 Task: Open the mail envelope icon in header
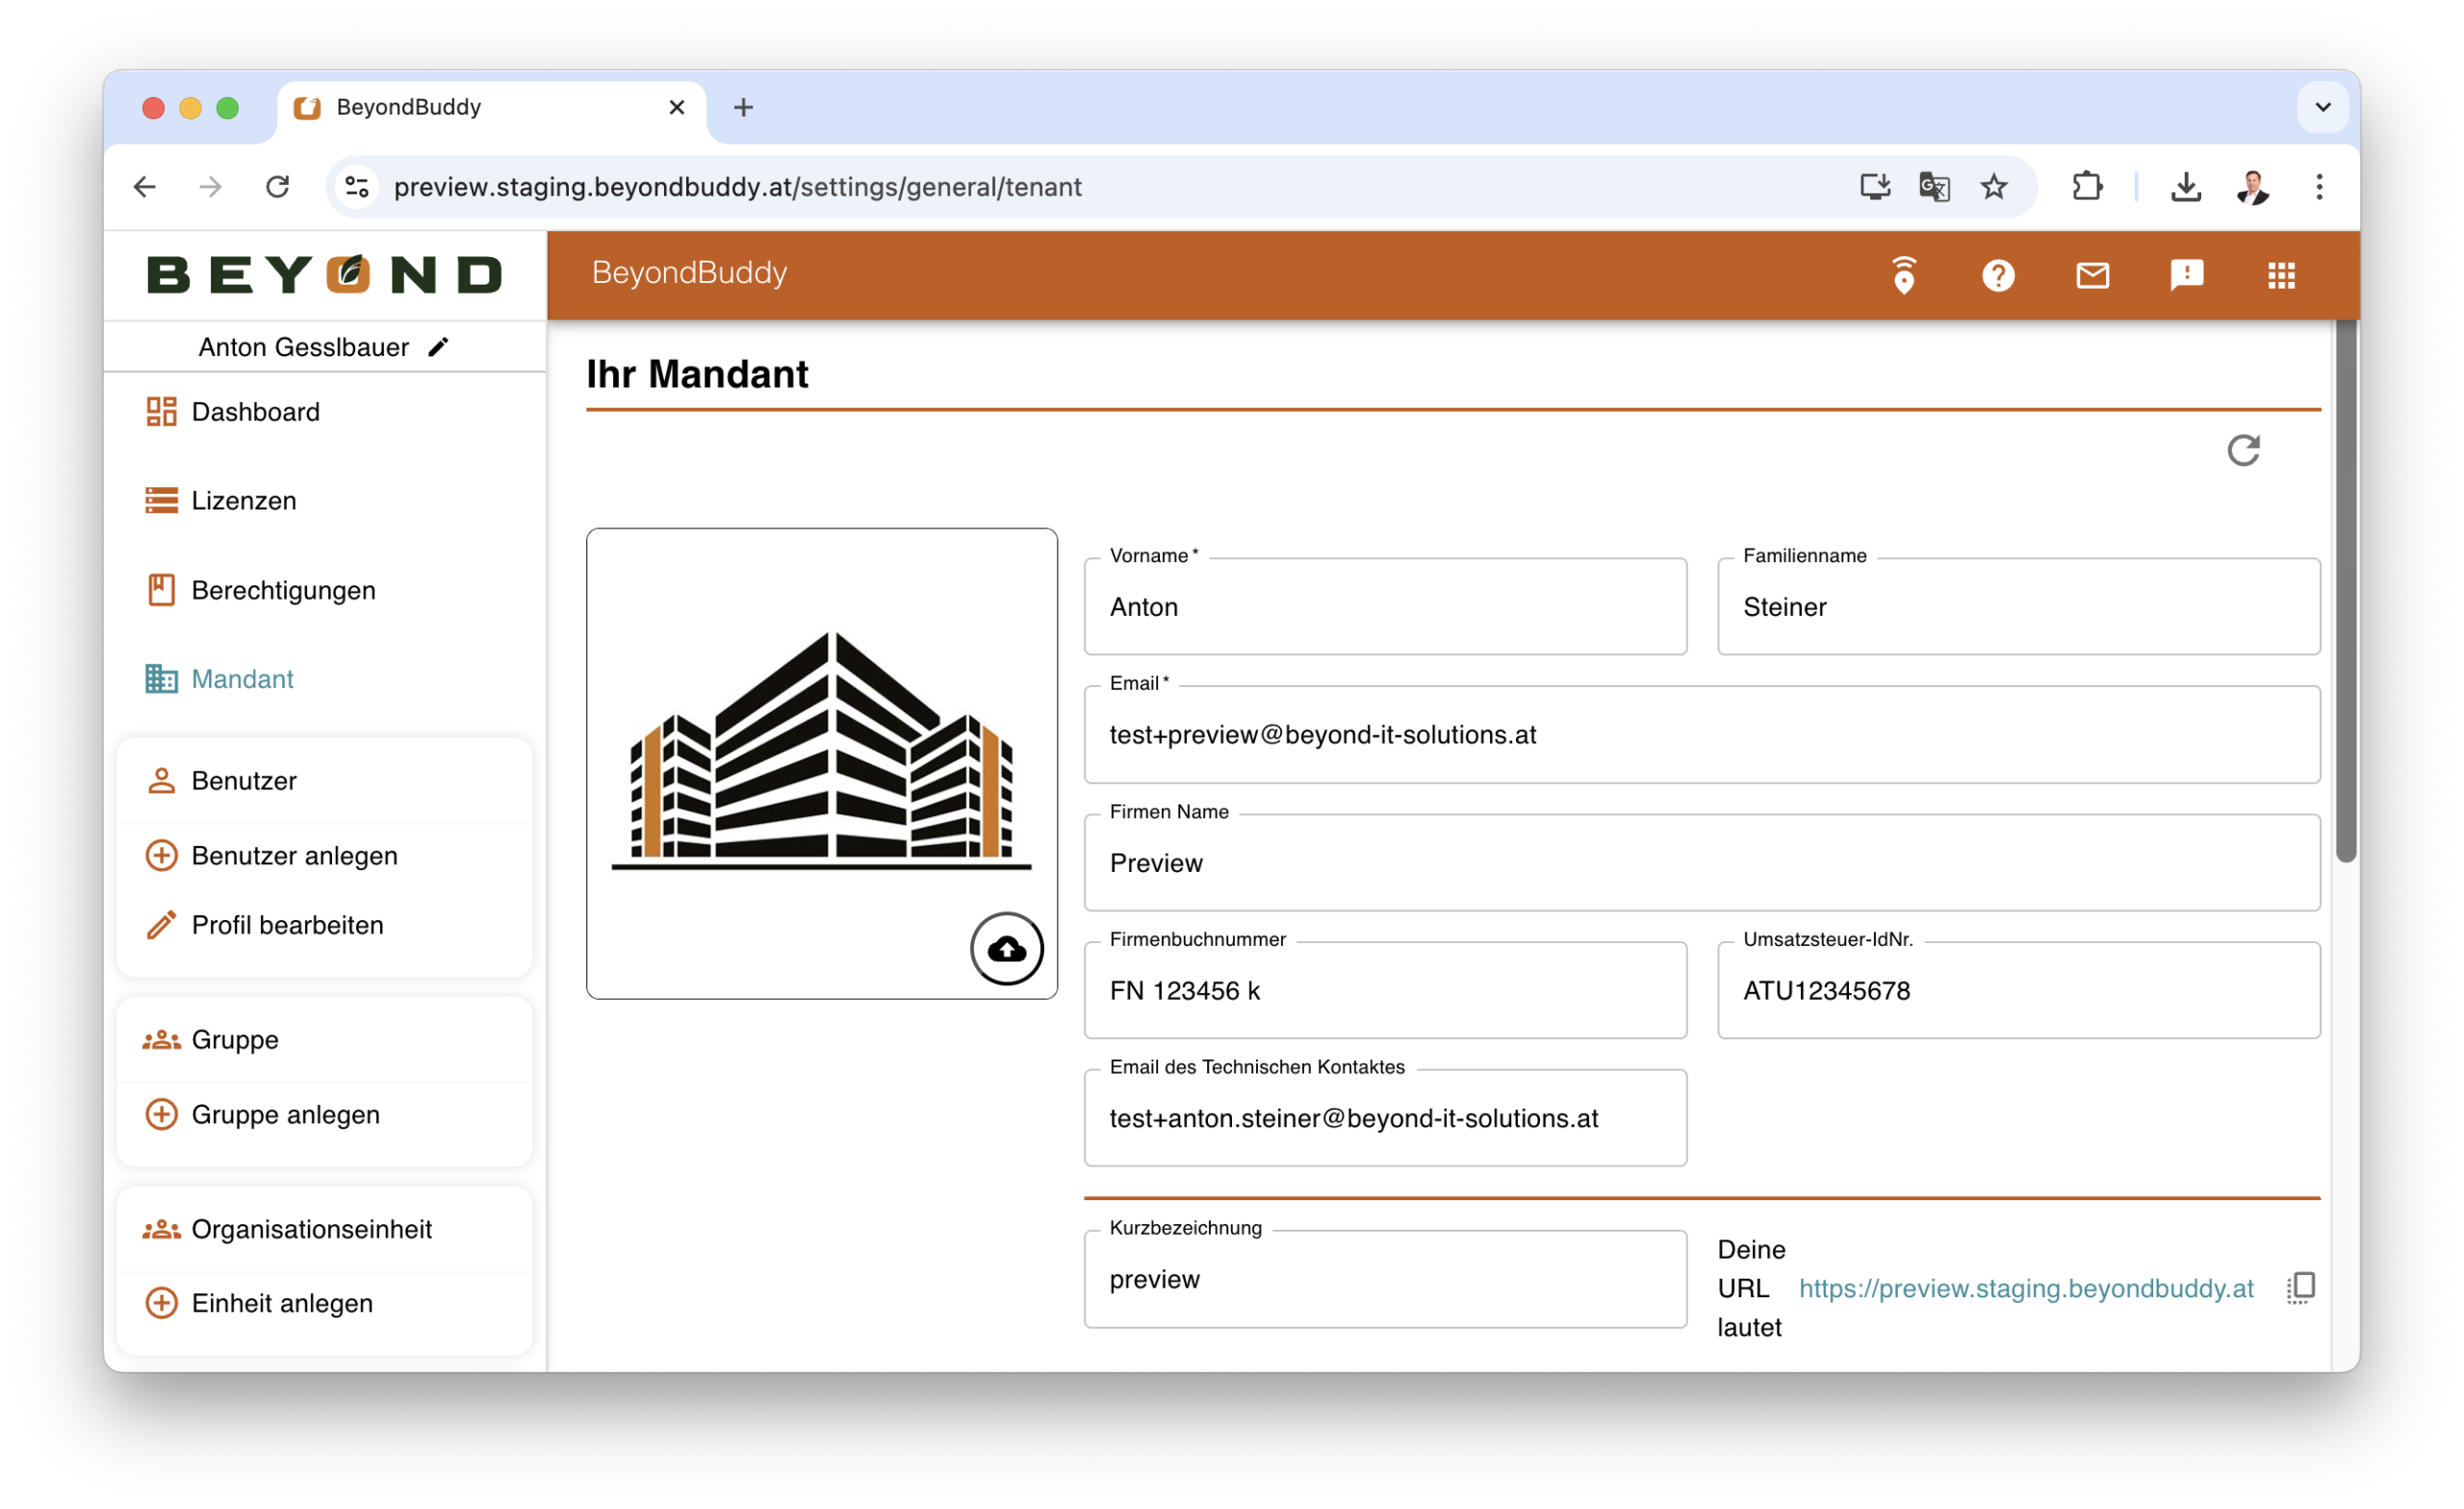[2092, 275]
